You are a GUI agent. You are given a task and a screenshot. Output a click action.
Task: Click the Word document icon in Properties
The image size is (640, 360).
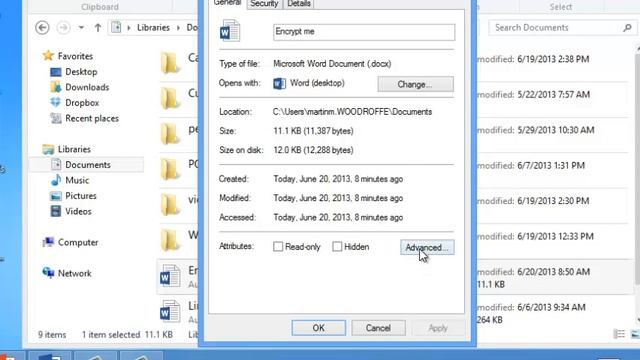[x=230, y=31]
